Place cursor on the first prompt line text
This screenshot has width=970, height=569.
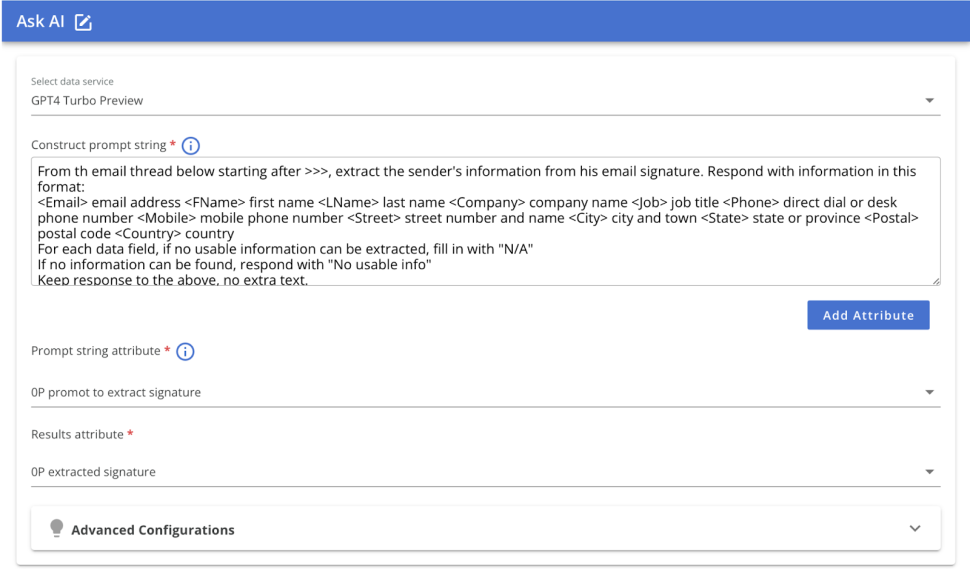(x=476, y=171)
